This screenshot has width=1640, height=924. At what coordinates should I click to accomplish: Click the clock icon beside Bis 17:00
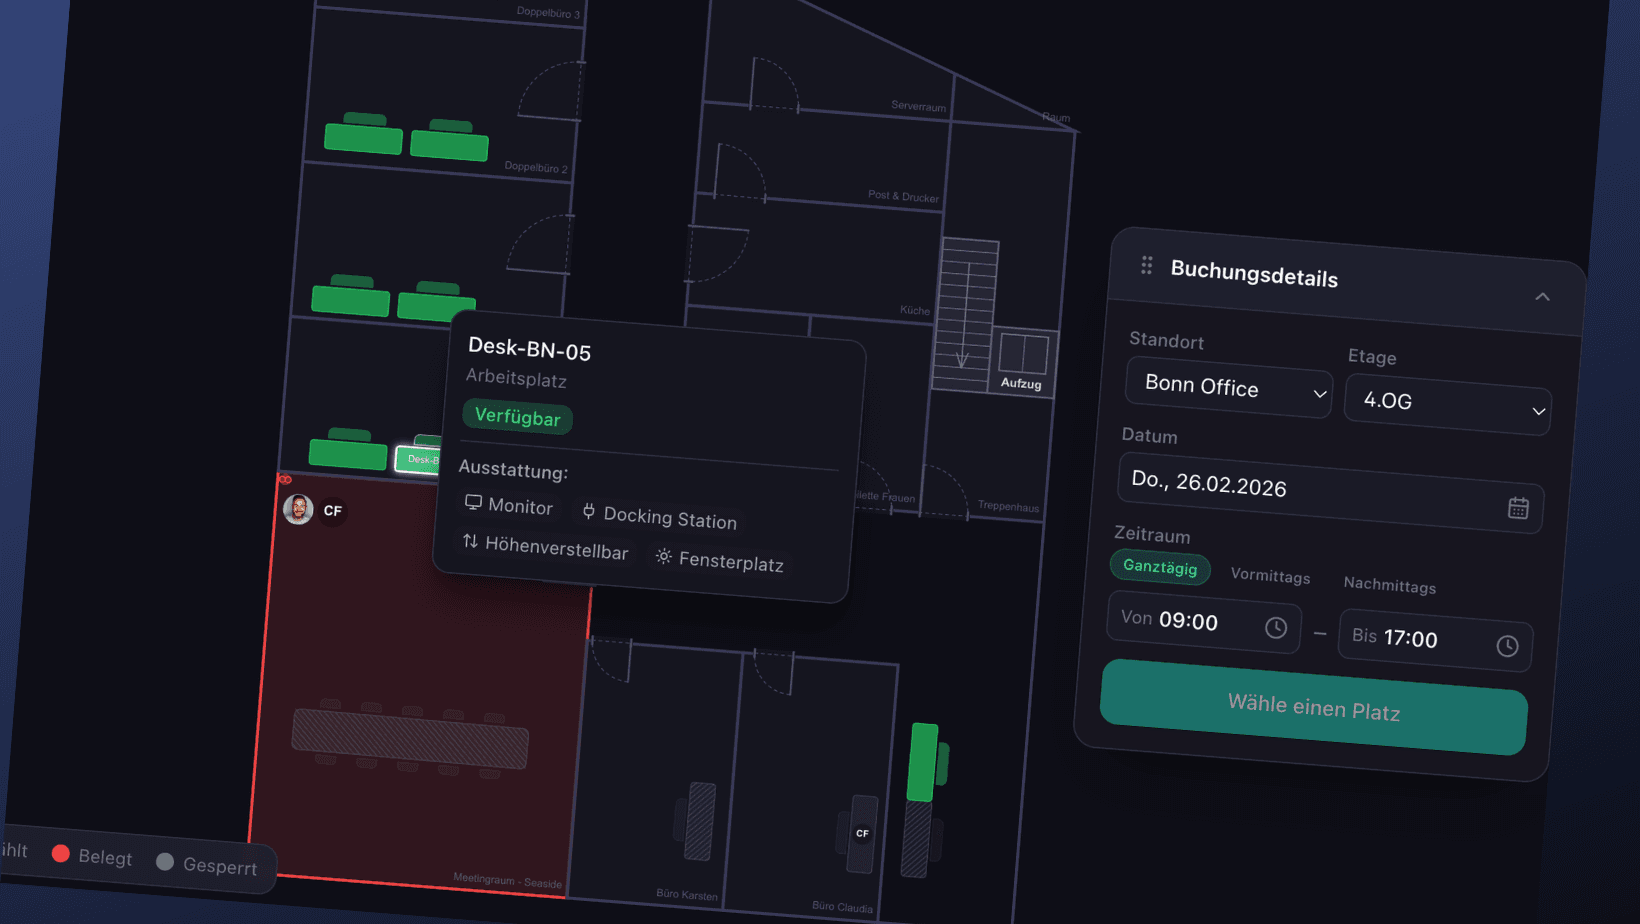[x=1508, y=646]
